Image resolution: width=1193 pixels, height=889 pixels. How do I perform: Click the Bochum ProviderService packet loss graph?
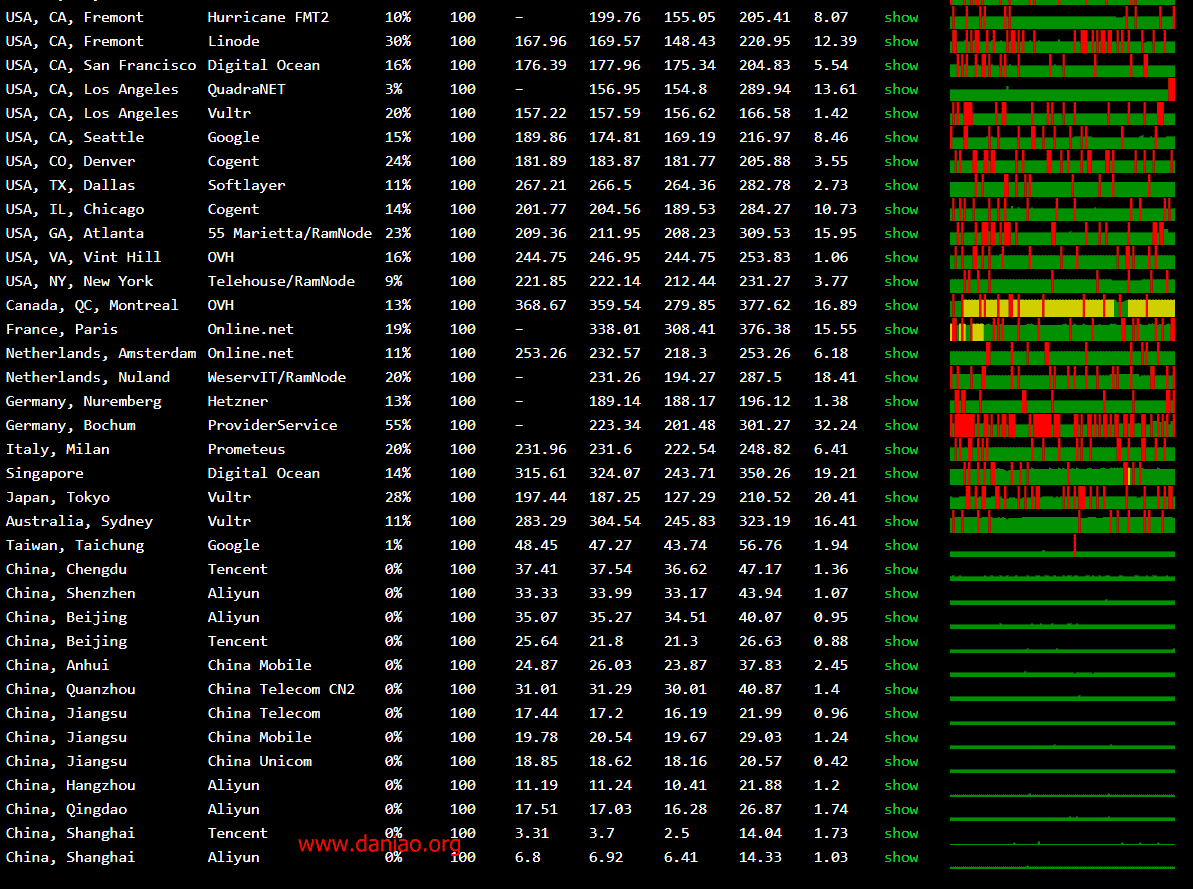[1062, 425]
